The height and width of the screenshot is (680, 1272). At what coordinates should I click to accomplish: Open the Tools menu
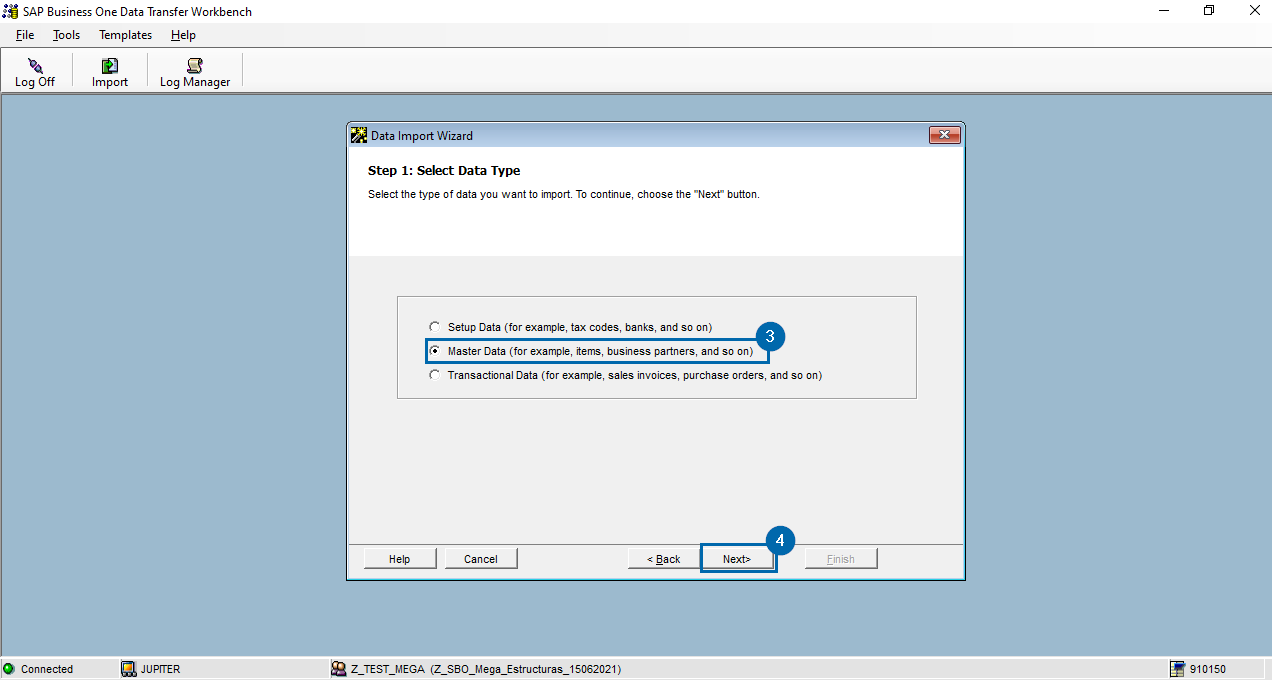coord(66,35)
